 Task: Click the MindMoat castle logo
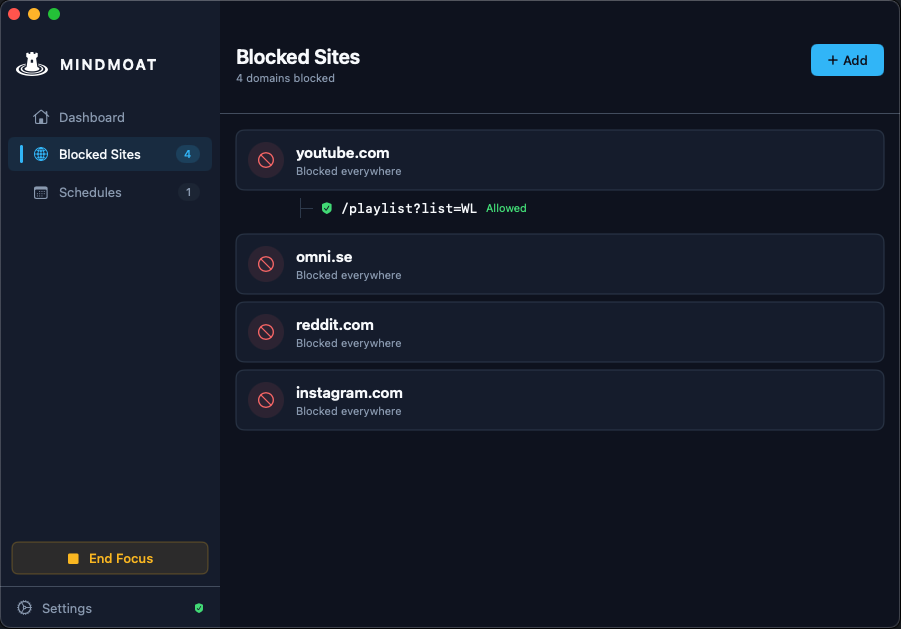tap(31, 63)
